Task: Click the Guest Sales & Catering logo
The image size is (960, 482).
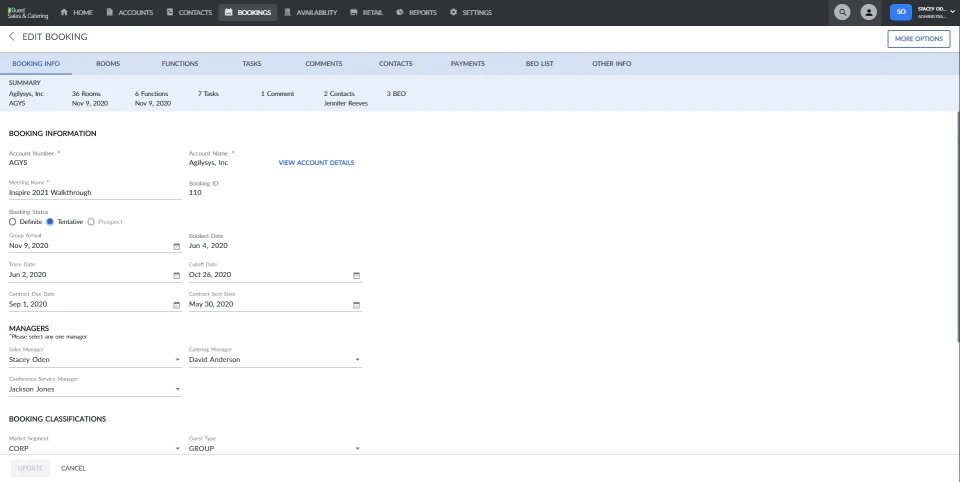Action: pos(28,12)
